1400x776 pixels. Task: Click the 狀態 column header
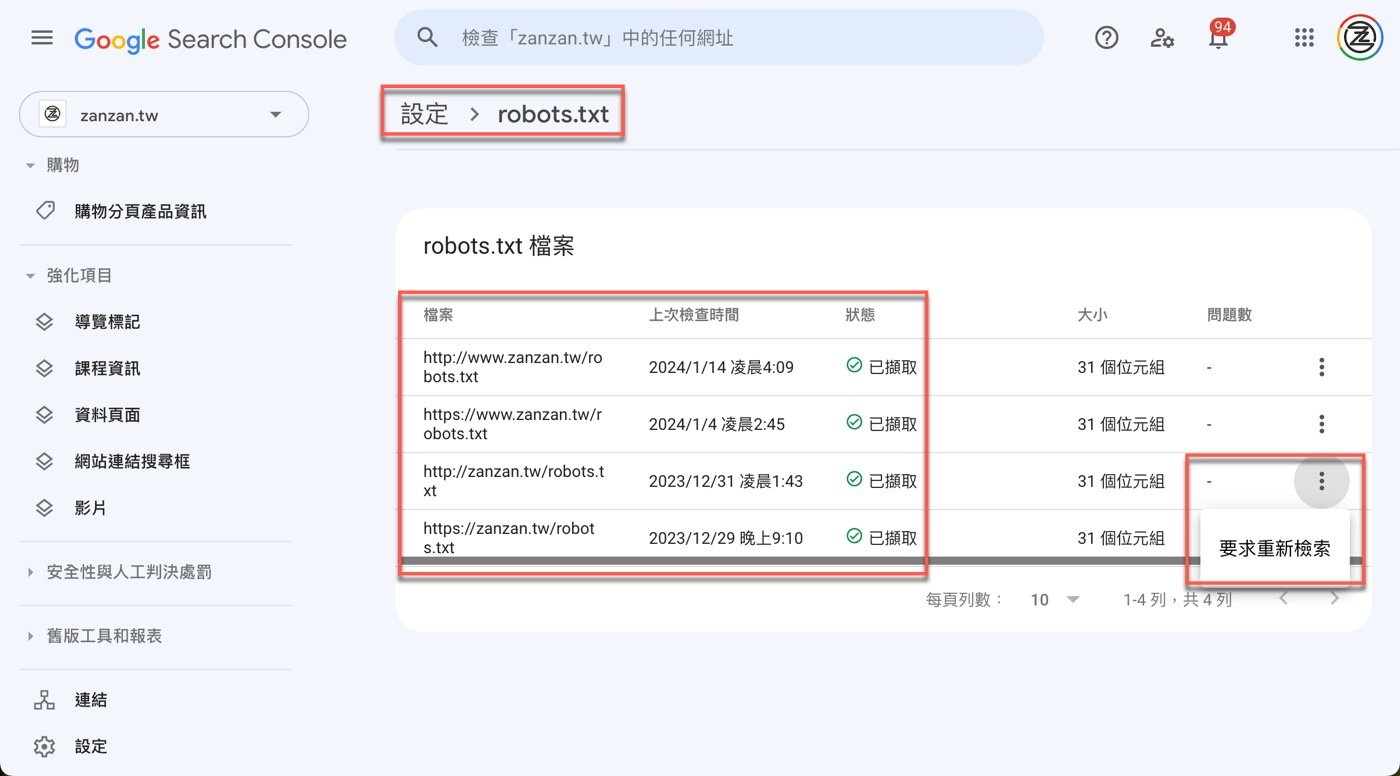(860, 314)
